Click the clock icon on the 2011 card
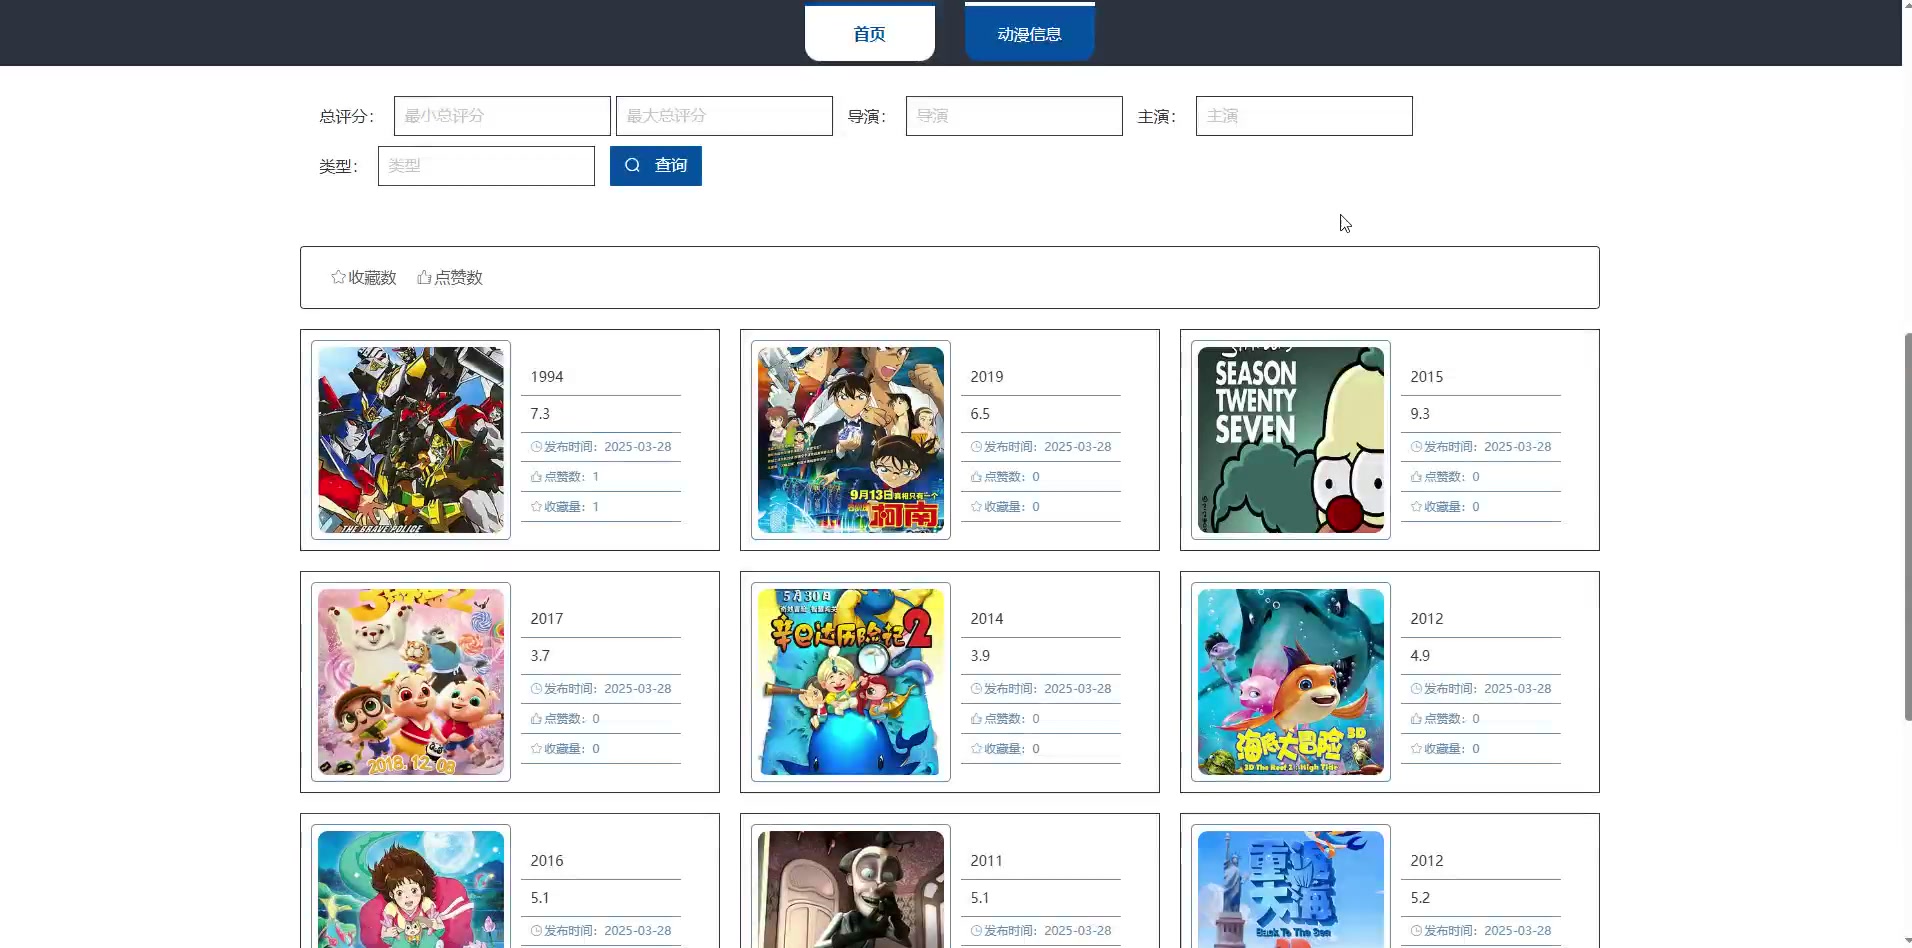Image resolution: width=1912 pixels, height=948 pixels. 976,931
